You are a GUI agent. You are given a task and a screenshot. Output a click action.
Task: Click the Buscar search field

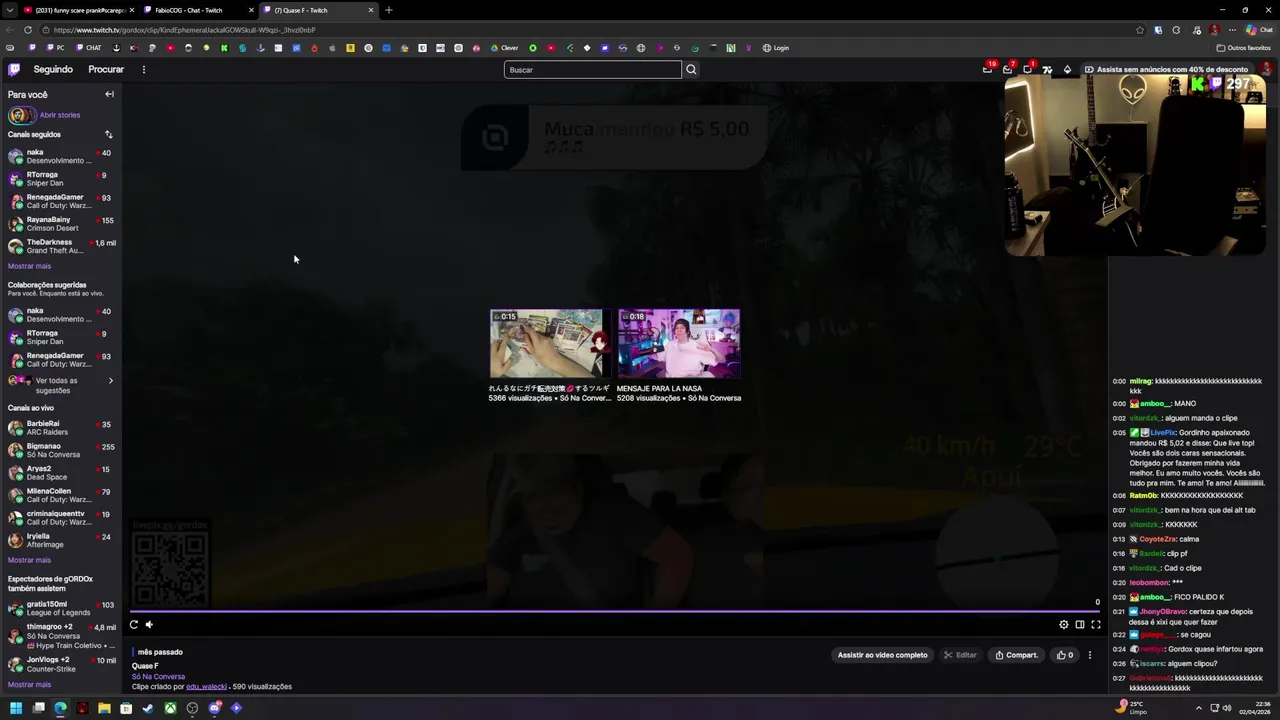pos(593,69)
